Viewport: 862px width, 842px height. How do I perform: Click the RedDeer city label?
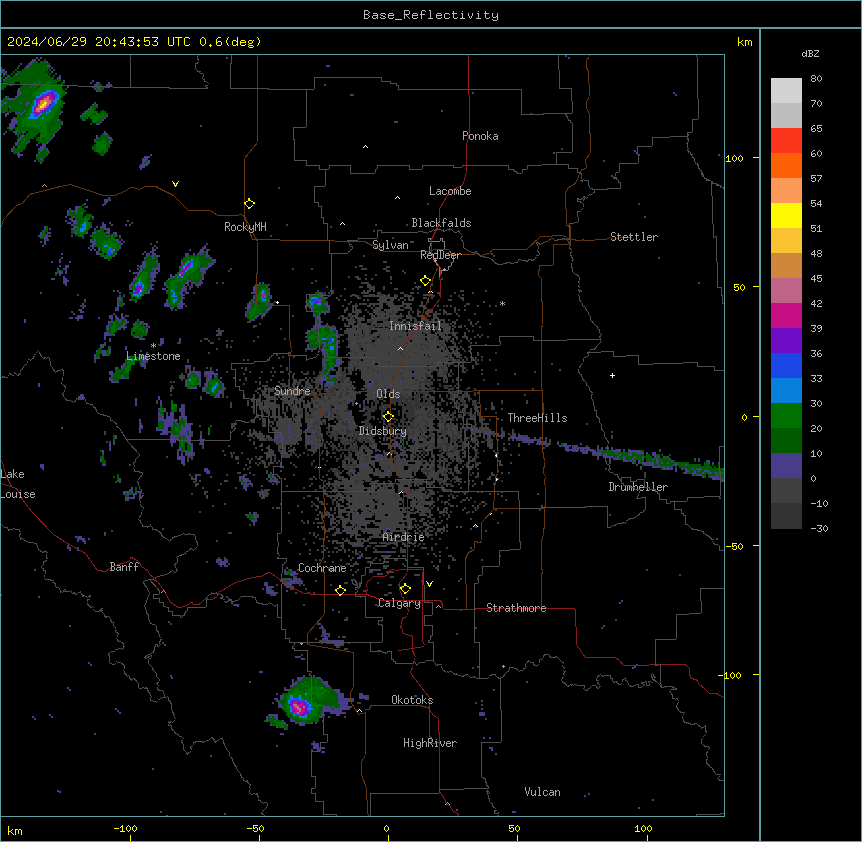pyautogui.click(x=440, y=255)
